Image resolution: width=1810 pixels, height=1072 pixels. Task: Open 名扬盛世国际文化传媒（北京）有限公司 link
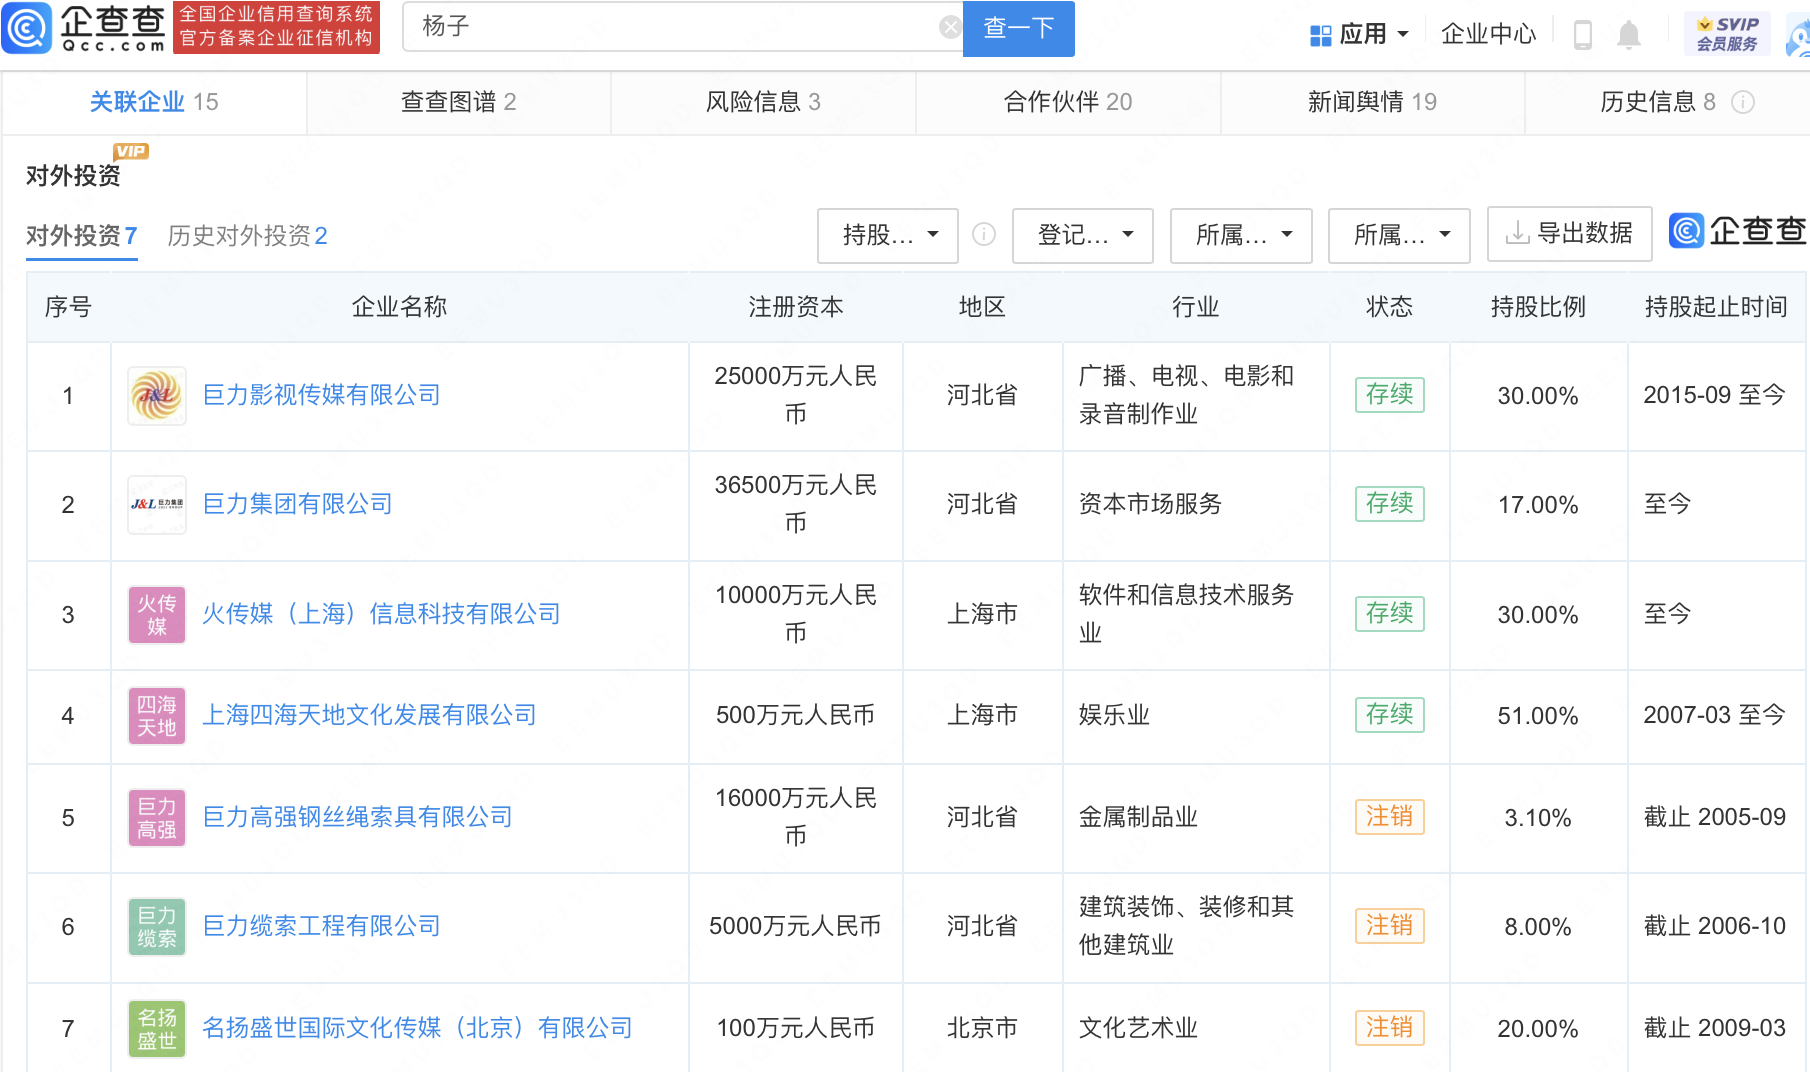click(x=417, y=1028)
